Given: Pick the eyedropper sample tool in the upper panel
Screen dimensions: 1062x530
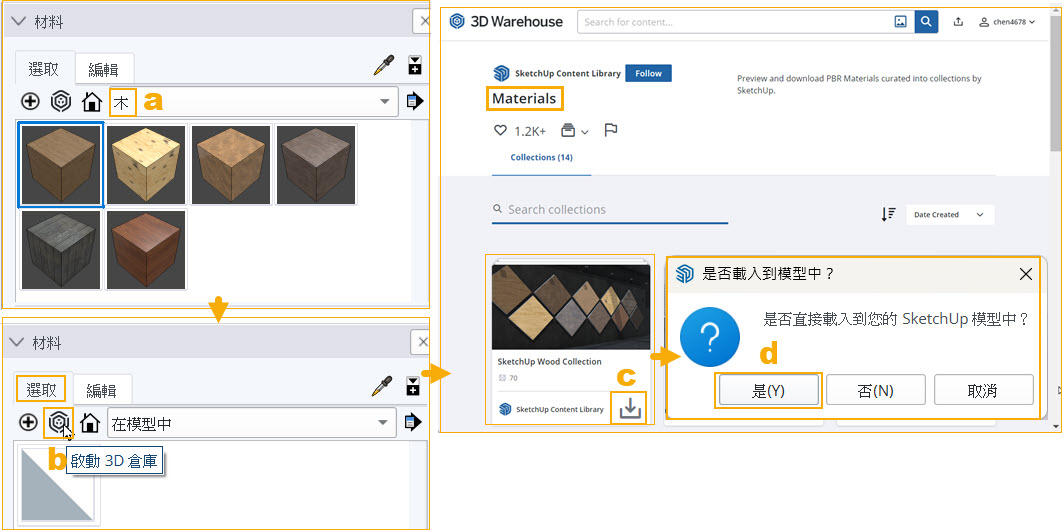Looking at the screenshot, I should point(383,65).
